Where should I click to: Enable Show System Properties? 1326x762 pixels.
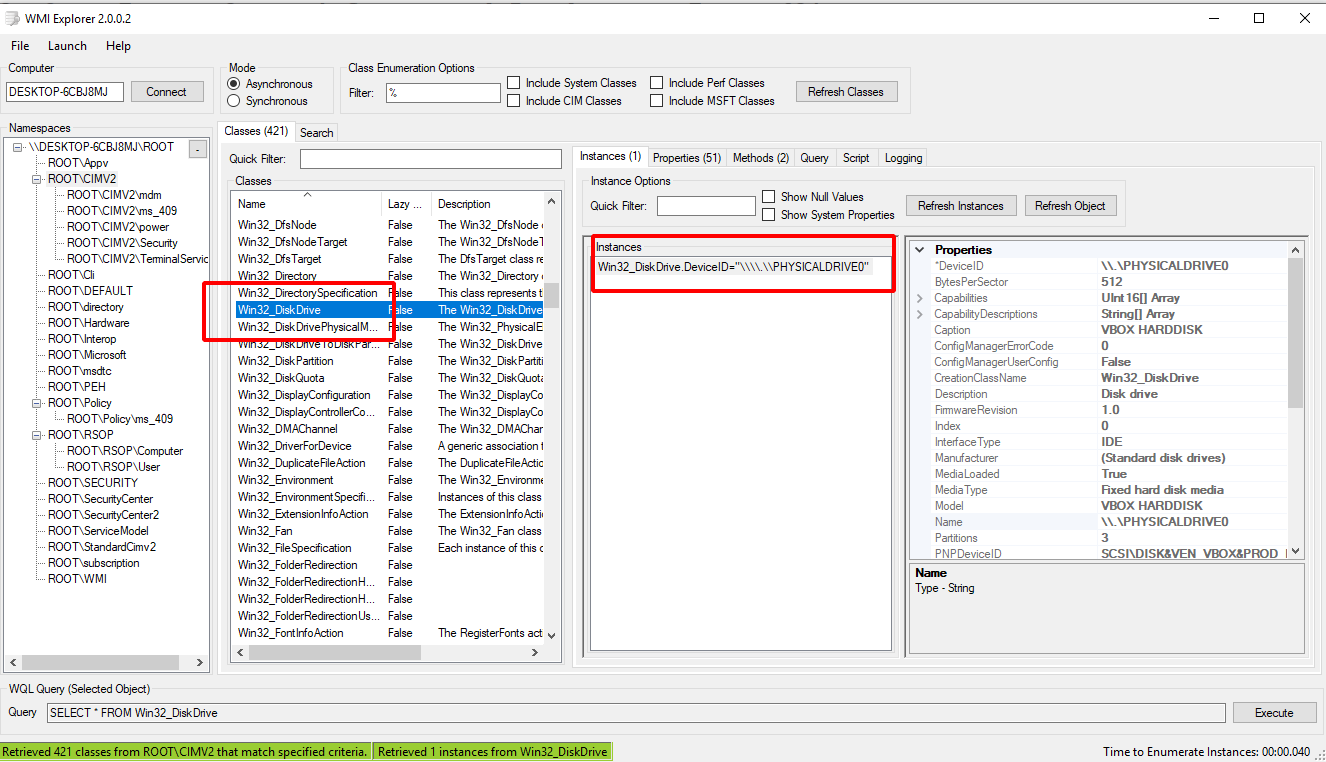[x=769, y=214]
